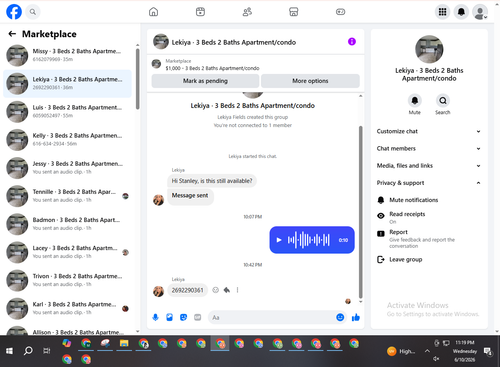Viewport: 500px width, 367px height.
Task: Play the voice message audio clip
Action: point(279,240)
